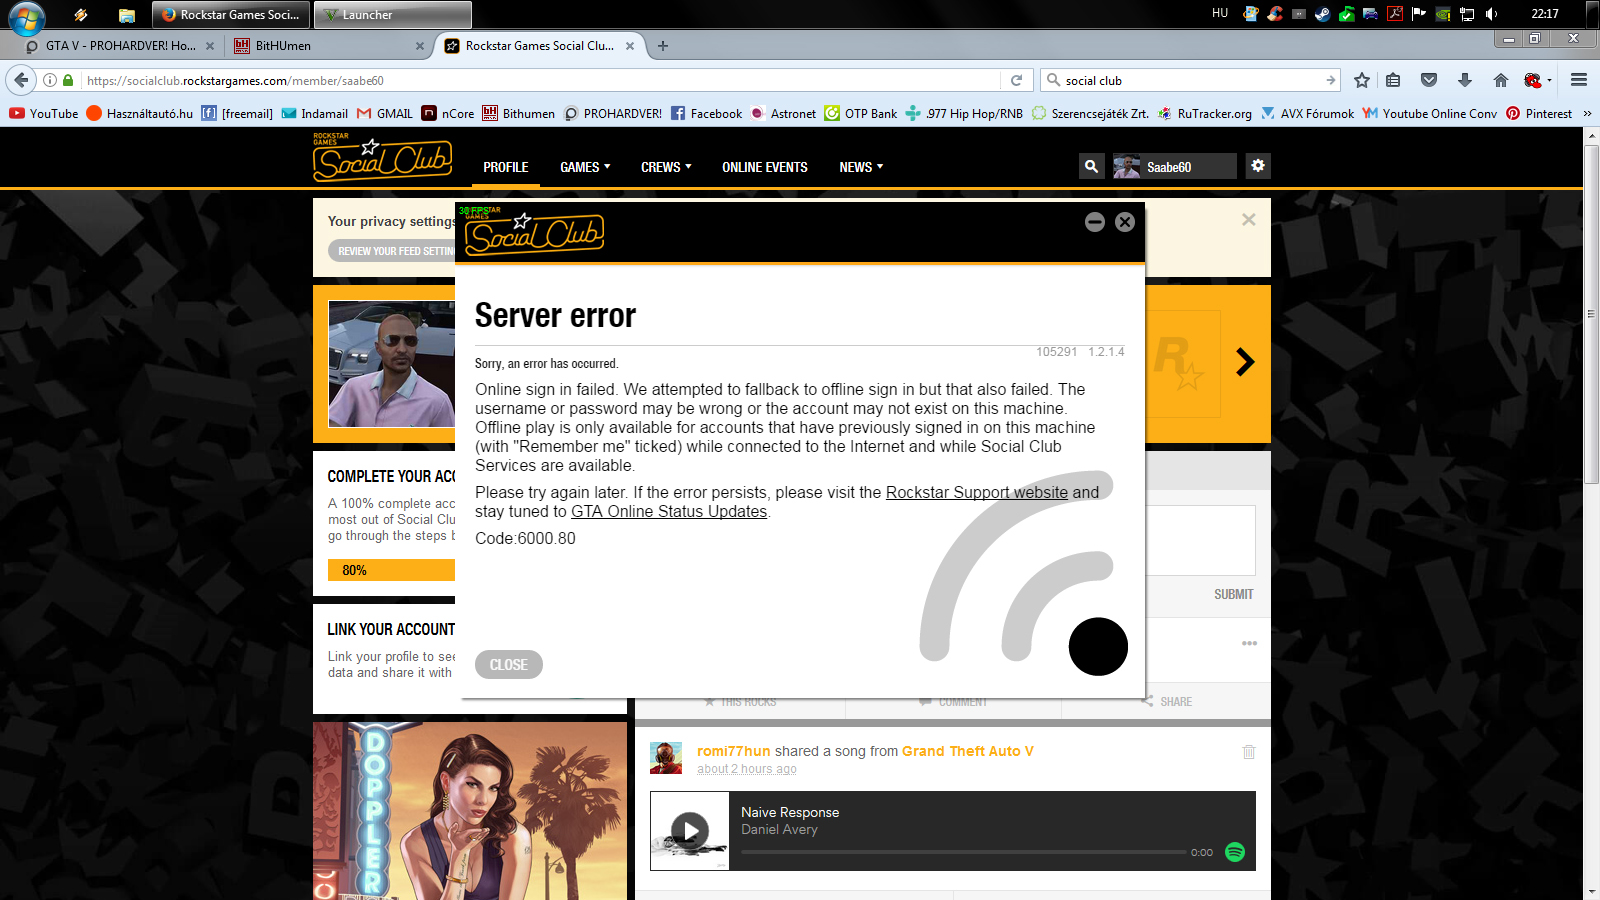Switch to the PROFILE tab
The image size is (1600, 900).
(x=506, y=167)
